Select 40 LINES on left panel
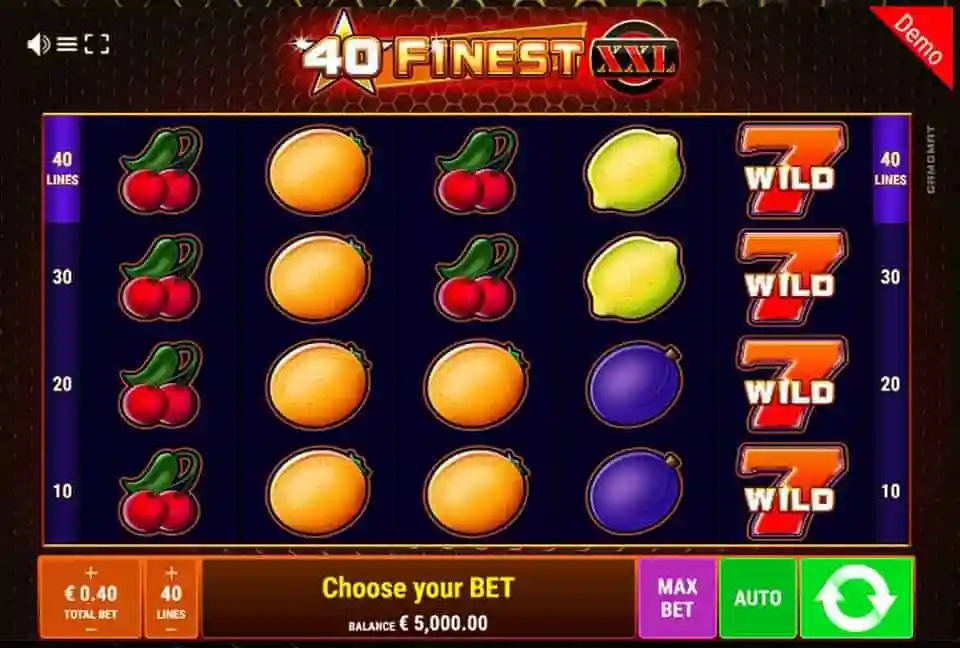Viewport: 960px width, 648px height. (62, 168)
